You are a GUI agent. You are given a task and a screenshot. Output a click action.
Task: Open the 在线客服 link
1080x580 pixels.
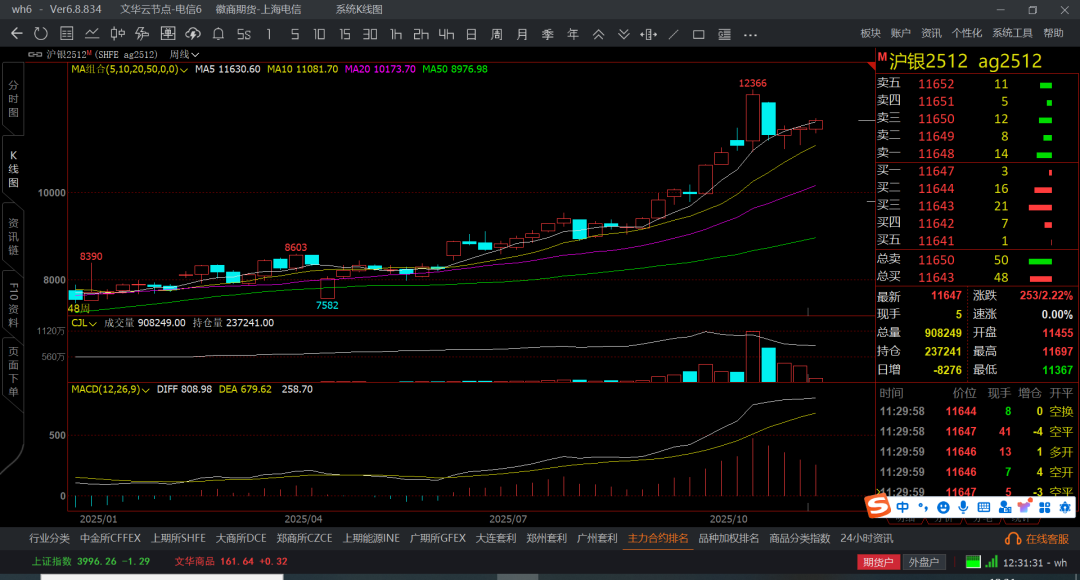[x=1047, y=539]
